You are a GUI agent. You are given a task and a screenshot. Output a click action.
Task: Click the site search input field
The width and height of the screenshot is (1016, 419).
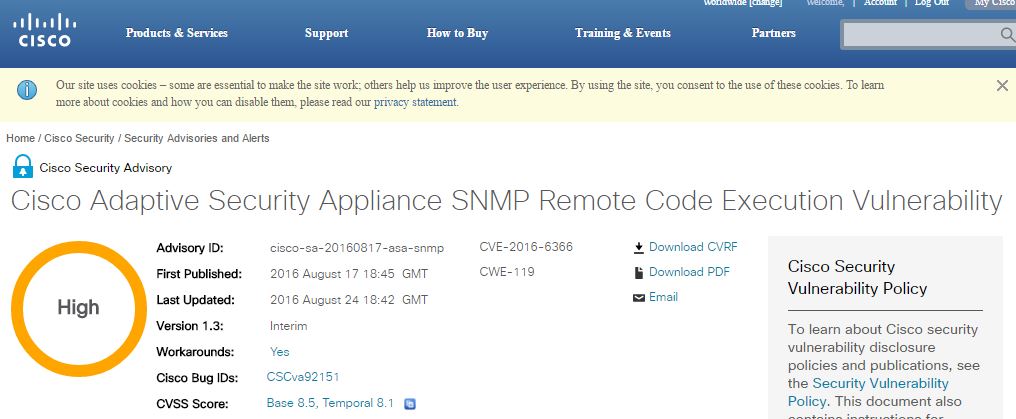[x=920, y=35]
